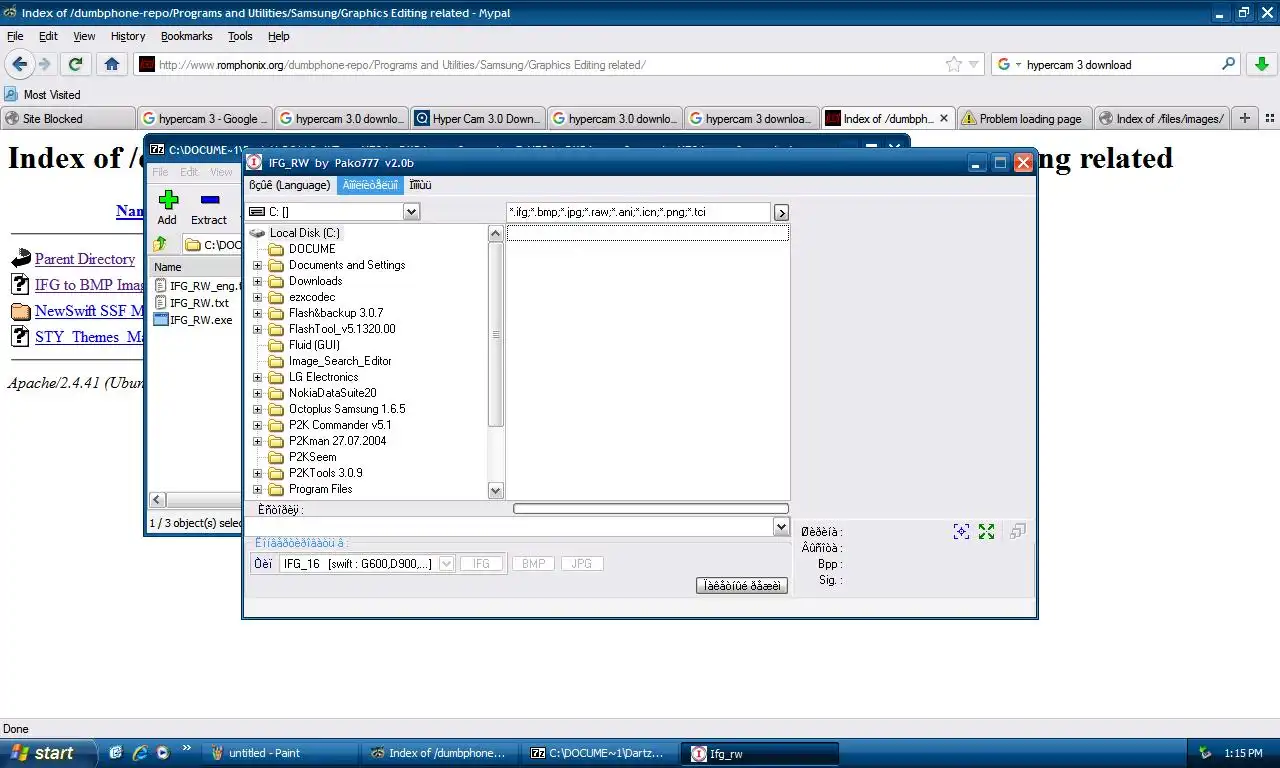Click the file filter text field

pyautogui.click(x=638, y=212)
